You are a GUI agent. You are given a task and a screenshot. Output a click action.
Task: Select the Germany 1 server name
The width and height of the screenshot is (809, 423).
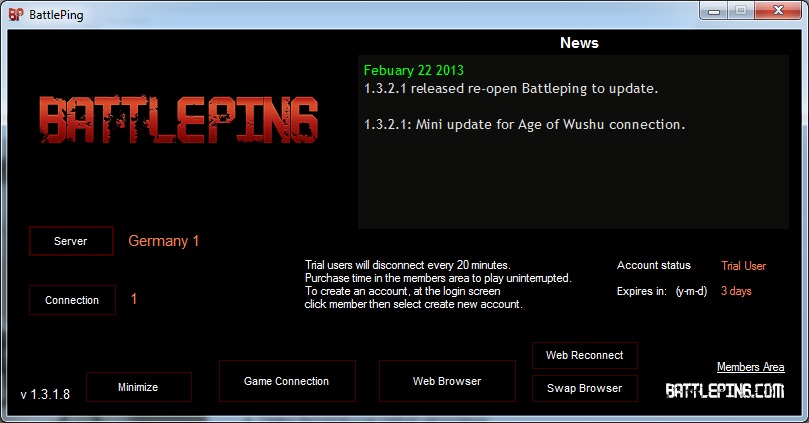click(164, 241)
